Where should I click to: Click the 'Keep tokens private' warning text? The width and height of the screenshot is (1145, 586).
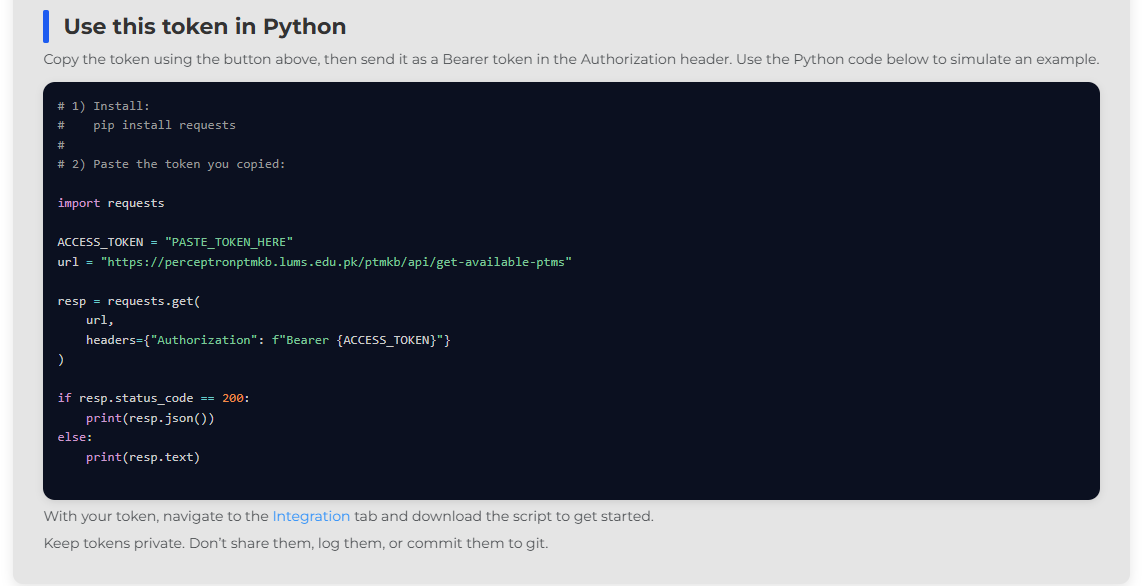pyautogui.click(x=295, y=544)
